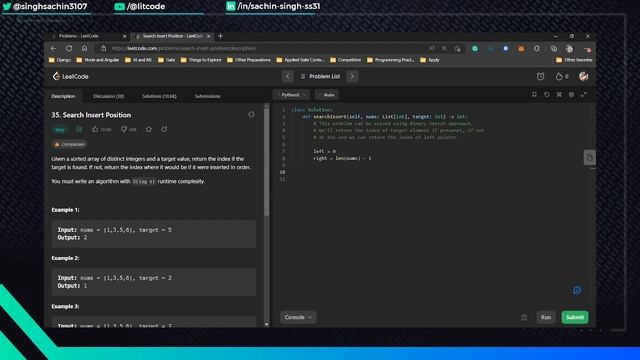640x360 pixels.
Task: Click the 'right = len(nums) - 1' code line
Action: pos(342,158)
